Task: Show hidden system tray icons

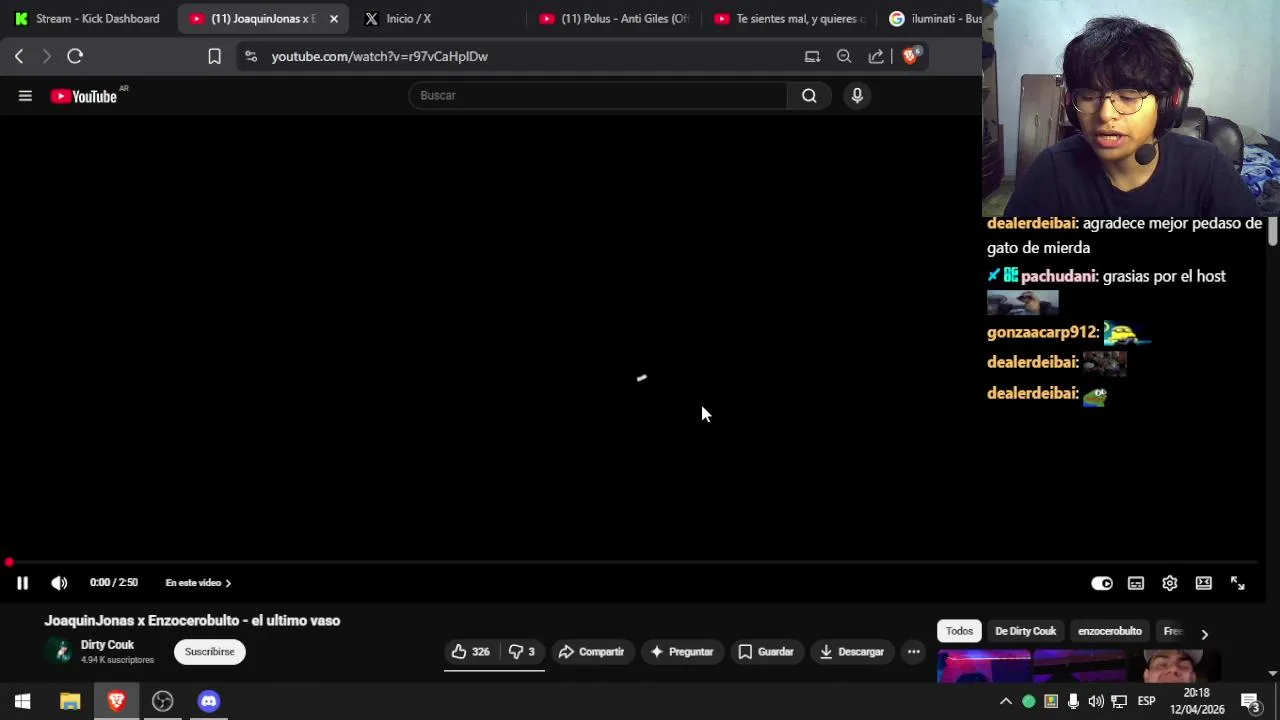Action: (1006, 701)
